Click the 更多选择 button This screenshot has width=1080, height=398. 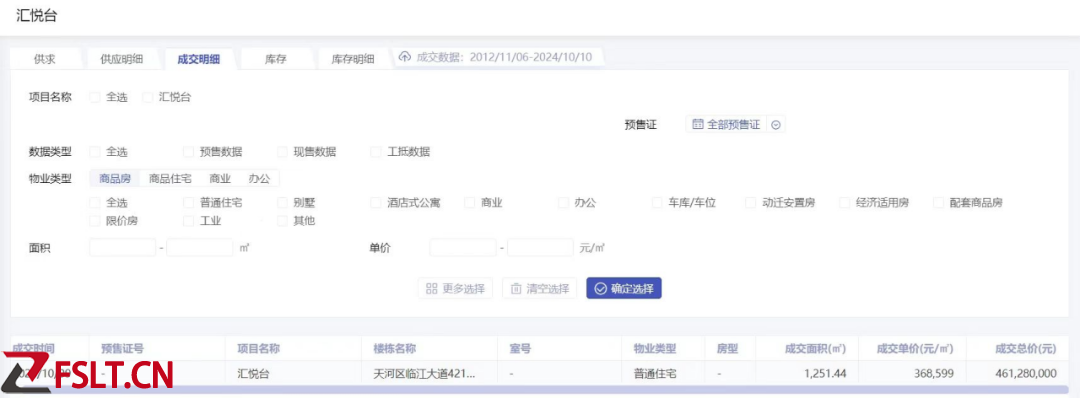click(x=455, y=289)
